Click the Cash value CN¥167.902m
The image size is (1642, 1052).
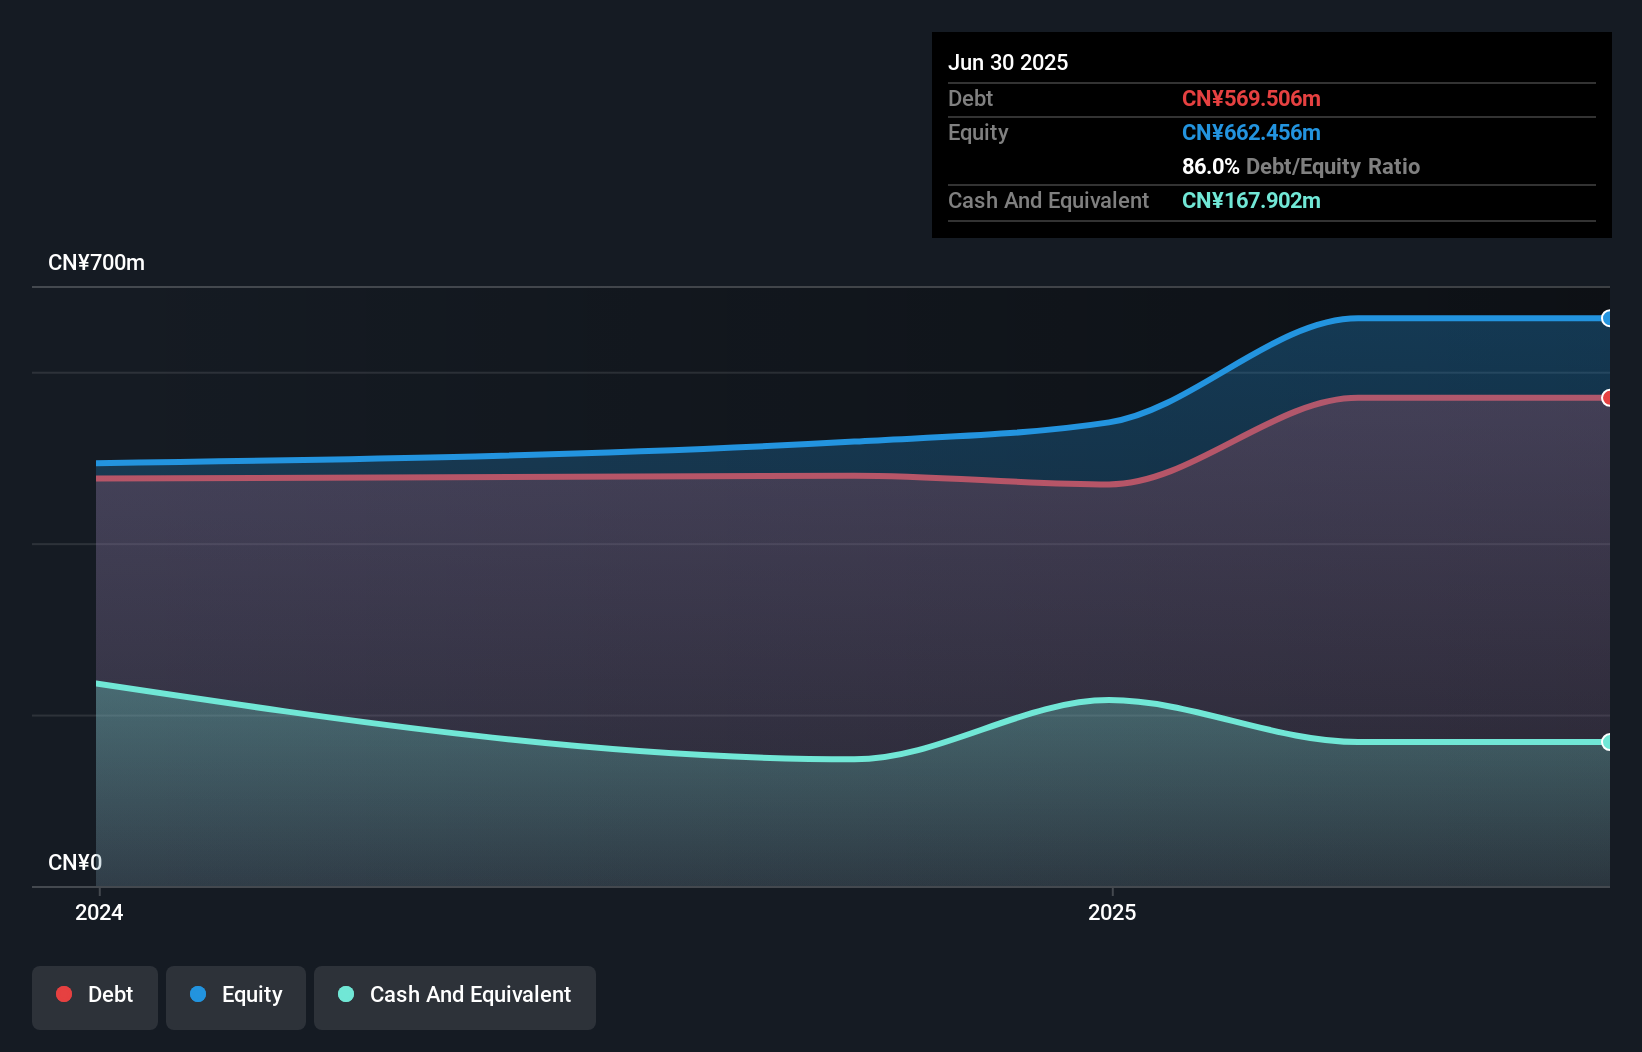(1251, 200)
